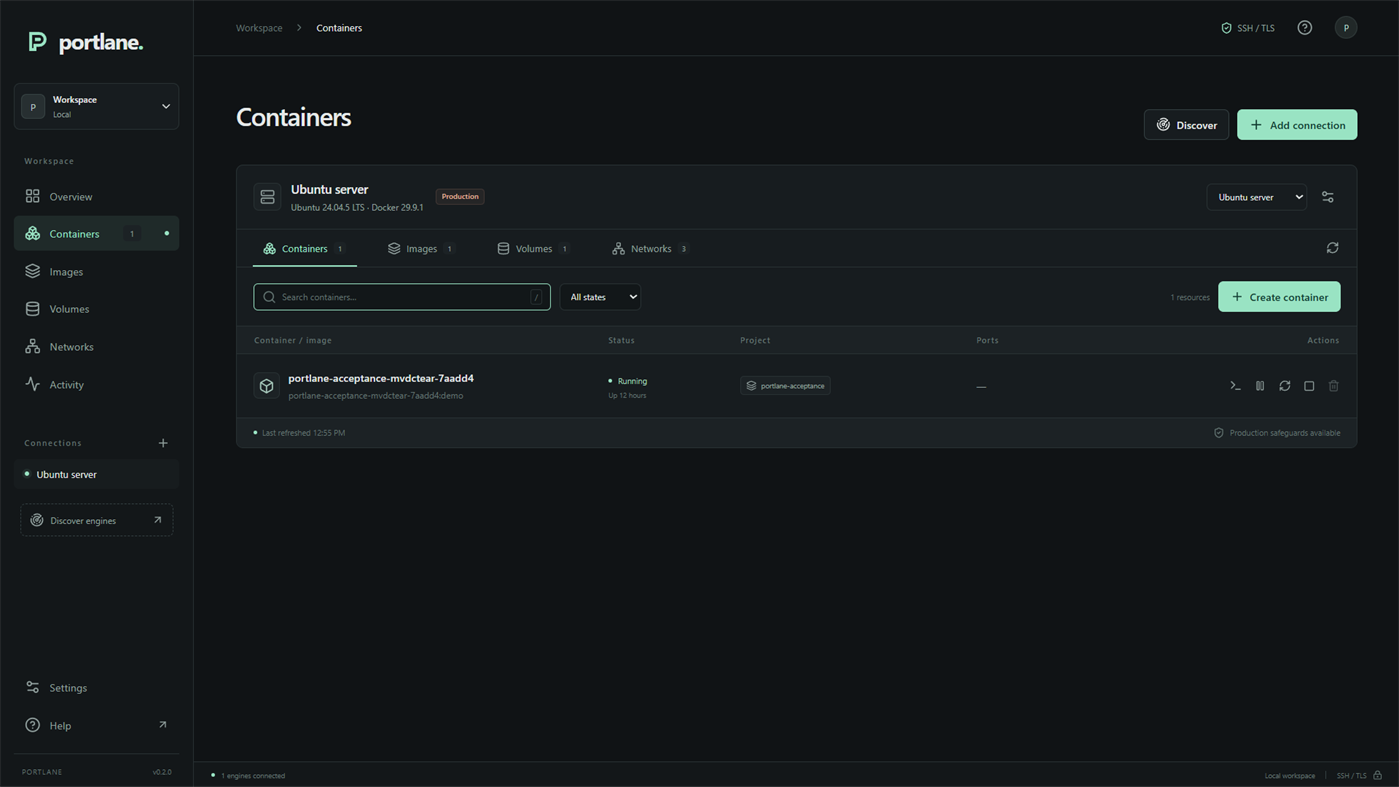Click the Add connection button
This screenshot has height=787, width=1399.
pyautogui.click(x=1297, y=125)
